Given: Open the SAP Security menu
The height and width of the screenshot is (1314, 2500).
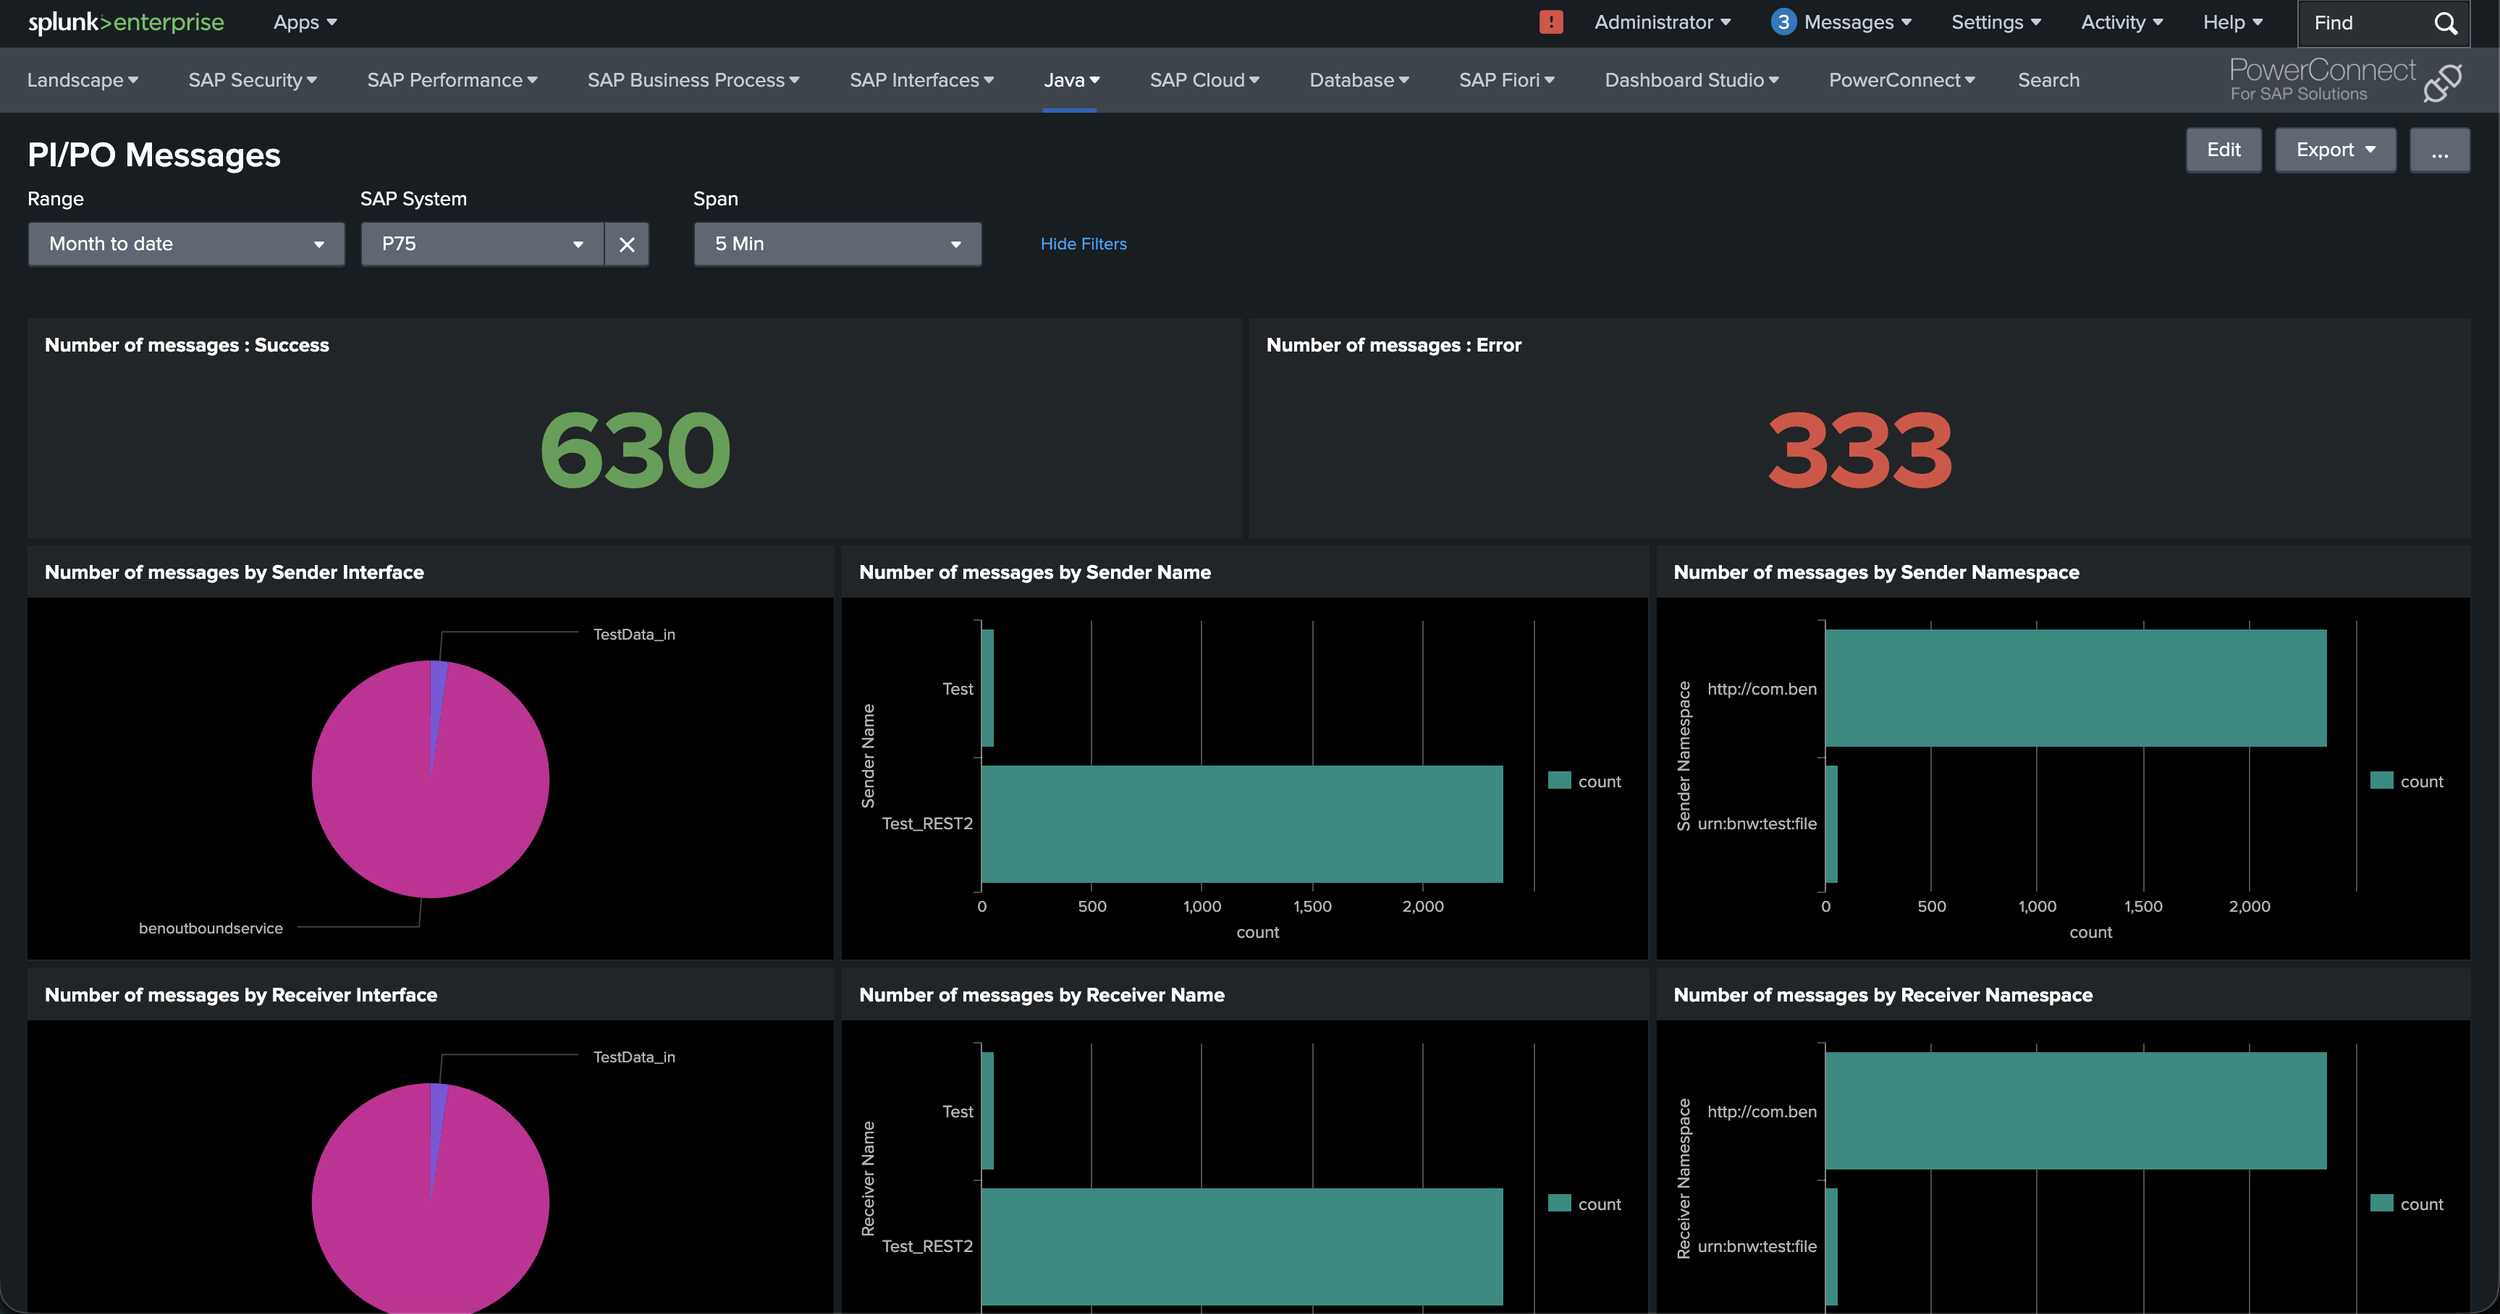Looking at the screenshot, I should 252,80.
